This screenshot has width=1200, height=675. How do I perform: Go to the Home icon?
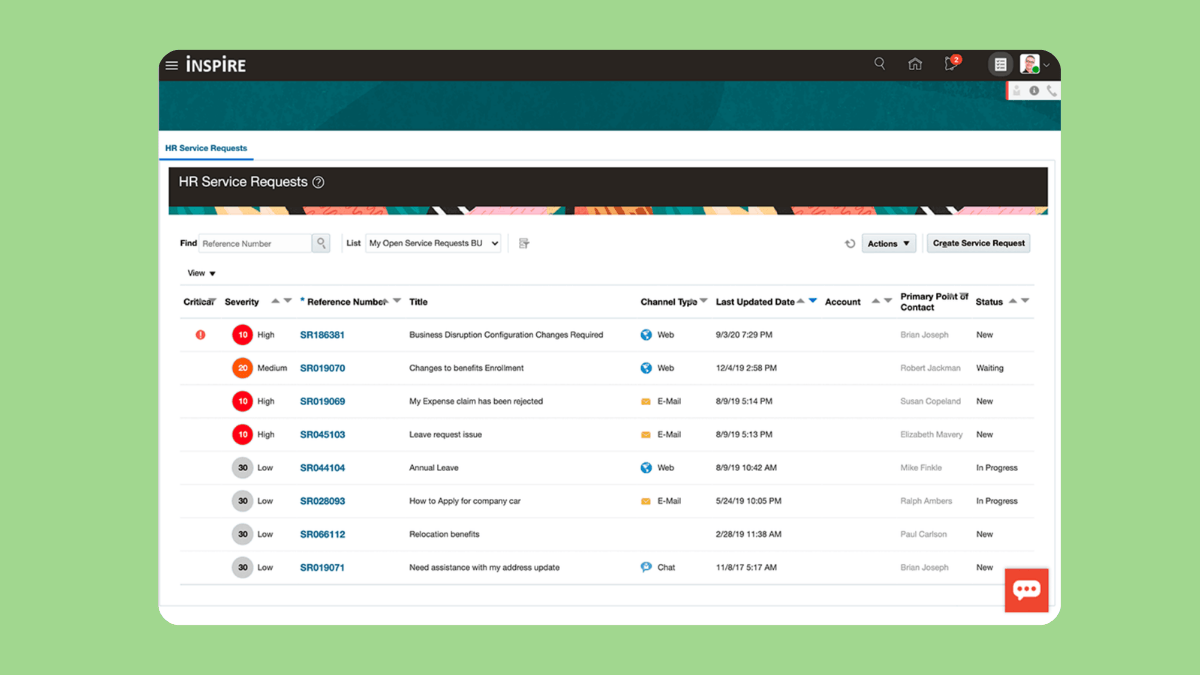pos(915,63)
